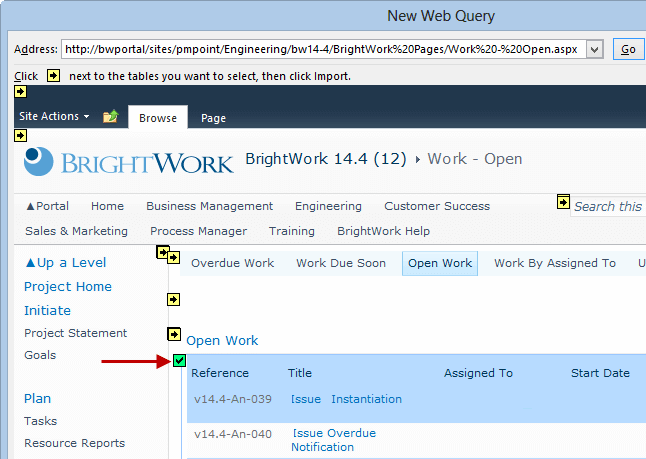Click reference v14.4-An-040
Viewport: 646px width, 459px height.
click(x=233, y=434)
